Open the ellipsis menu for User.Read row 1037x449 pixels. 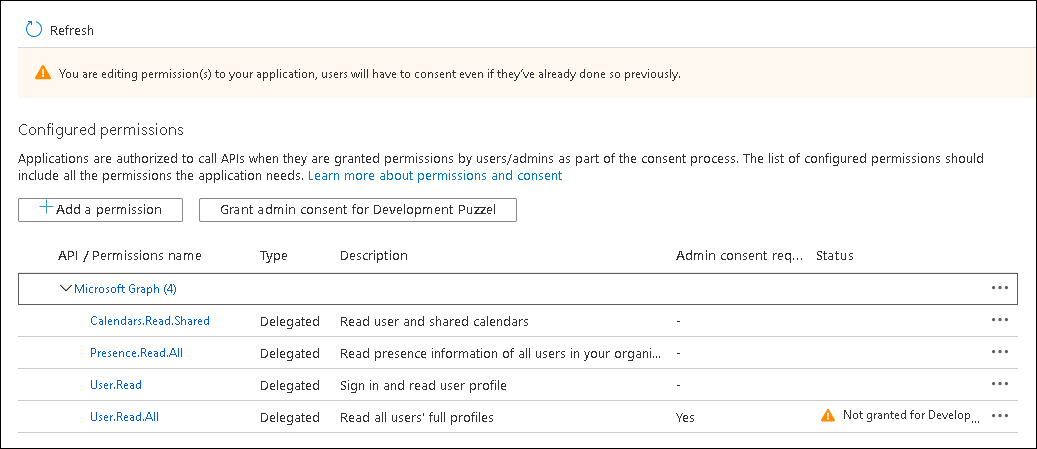999,384
